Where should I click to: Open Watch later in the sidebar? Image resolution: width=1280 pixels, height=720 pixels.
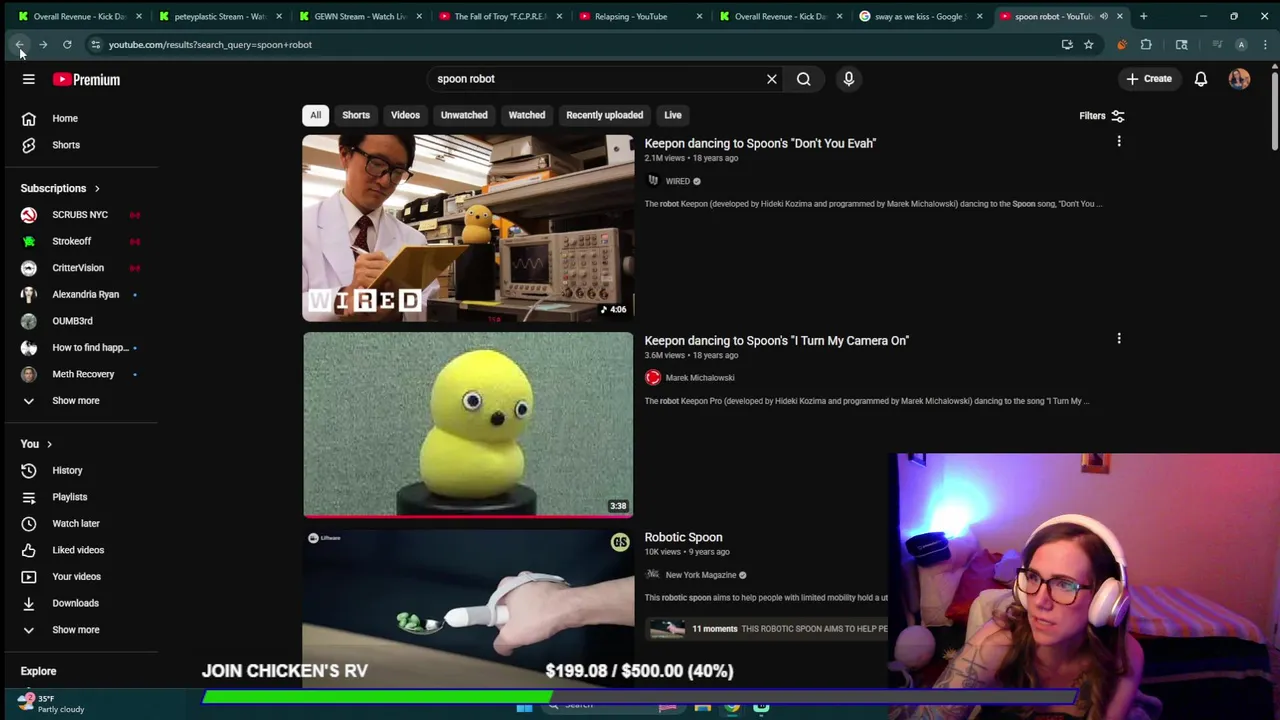coord(80,523)
